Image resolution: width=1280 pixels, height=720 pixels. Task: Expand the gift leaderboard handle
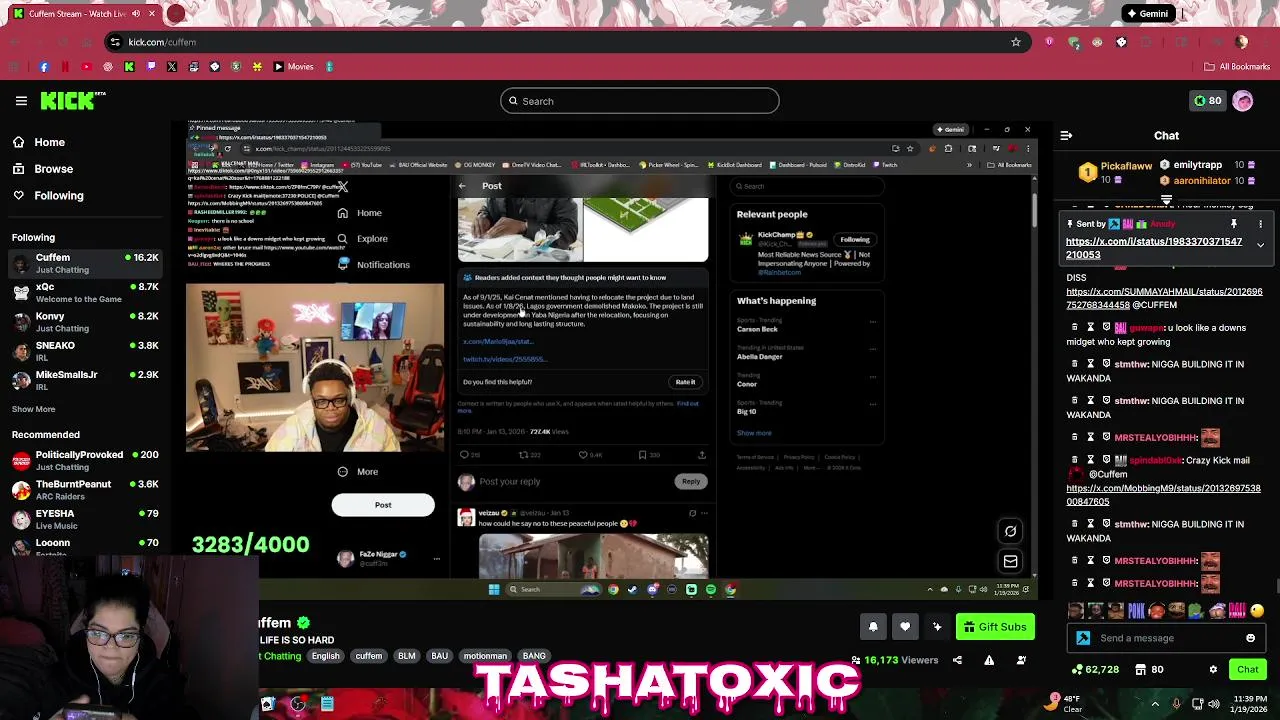point(1166,200)
